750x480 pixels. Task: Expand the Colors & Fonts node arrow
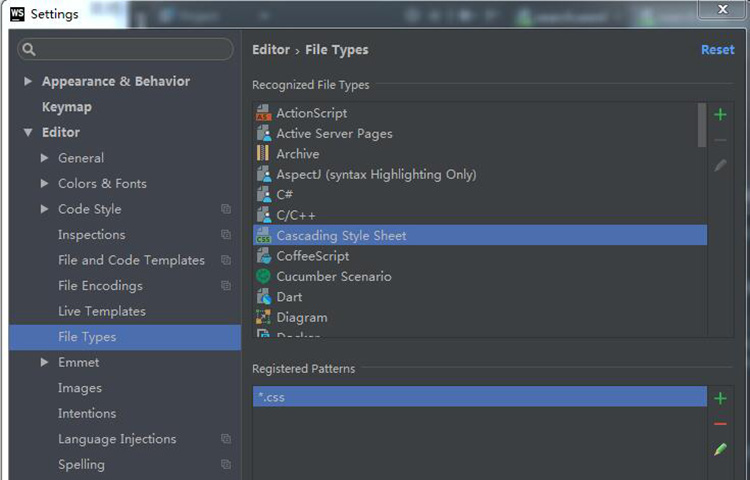[x=44, y=183]
